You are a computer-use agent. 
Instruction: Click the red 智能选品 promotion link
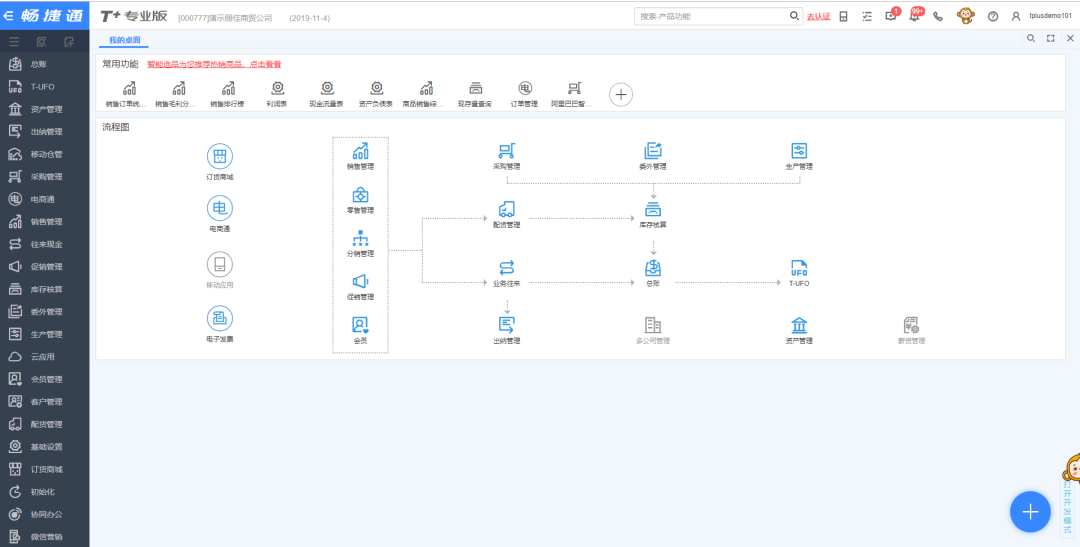(214, 64)
